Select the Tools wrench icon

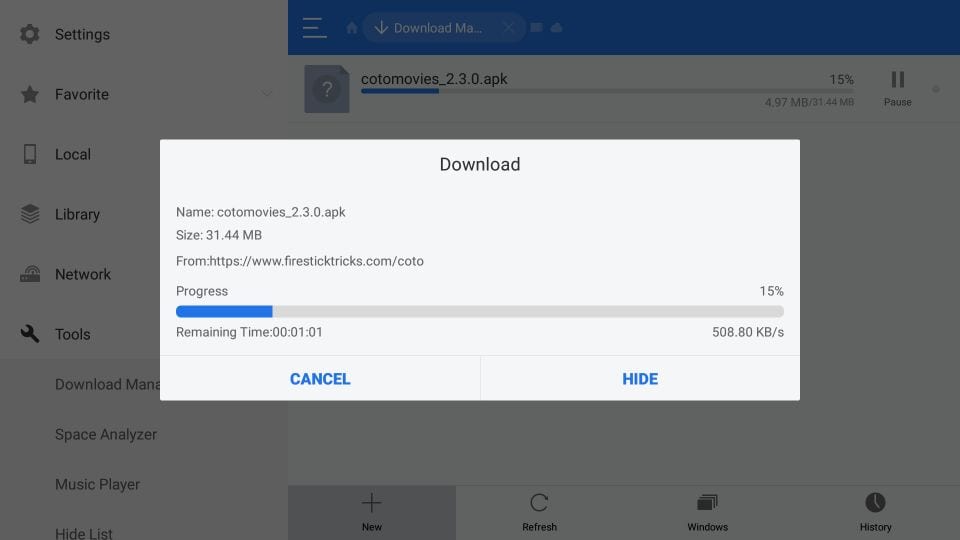(29, 334)
